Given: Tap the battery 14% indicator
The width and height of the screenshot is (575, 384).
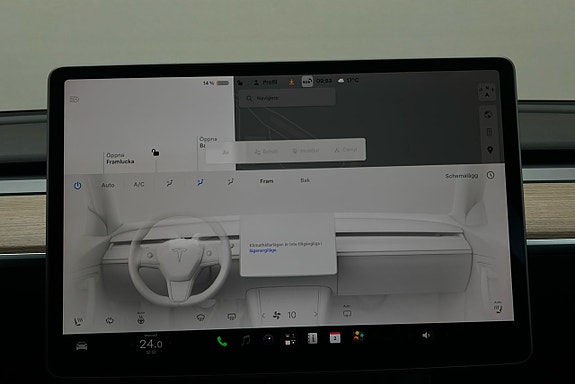Looking at the screenshot, I should pyautogui.click(x=216, y=83).
